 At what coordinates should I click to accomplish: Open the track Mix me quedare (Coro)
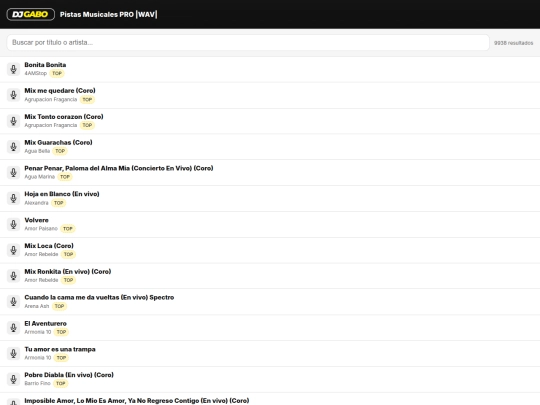tap(60, 91)
